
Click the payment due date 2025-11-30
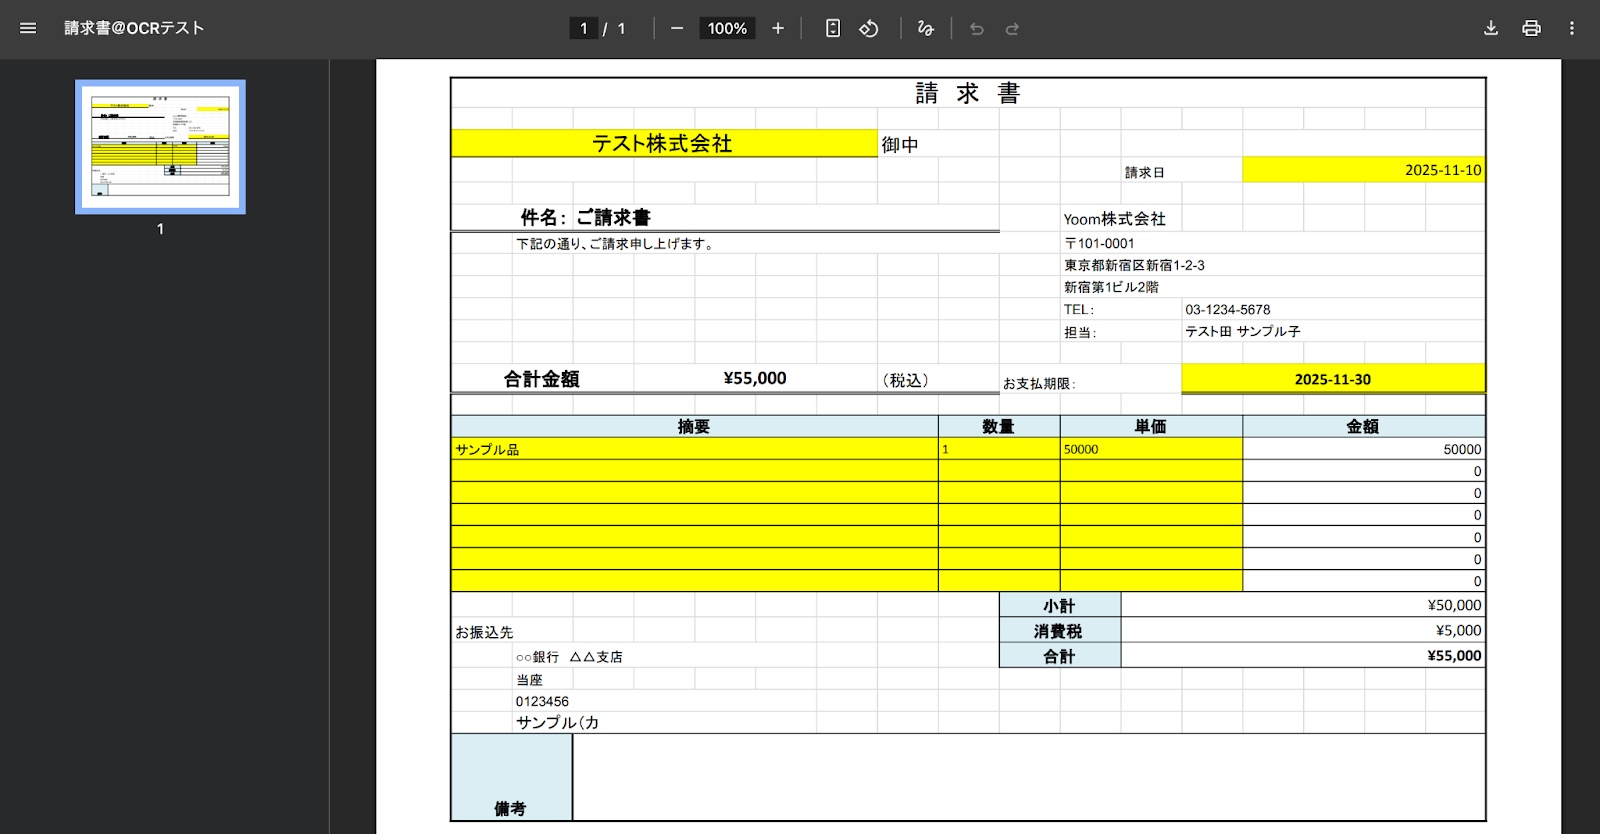coord(1332,379)
